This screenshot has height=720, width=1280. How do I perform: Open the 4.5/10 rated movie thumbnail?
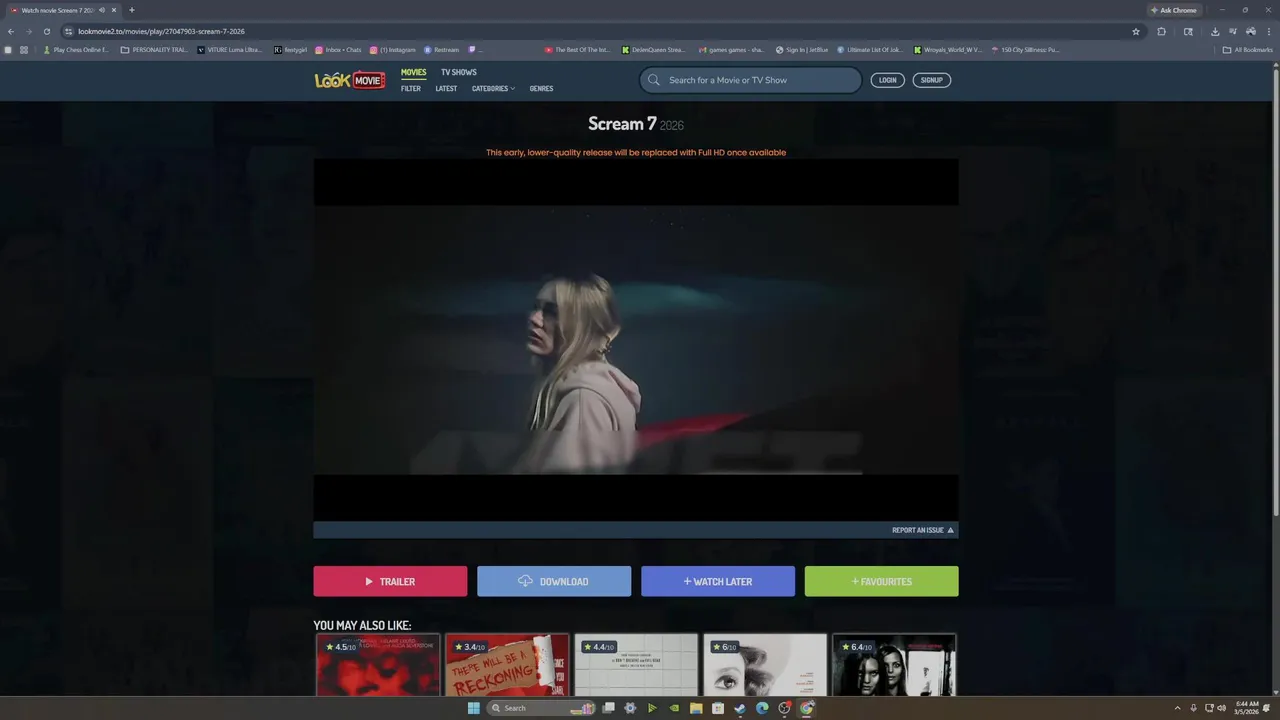click(378, 665)
